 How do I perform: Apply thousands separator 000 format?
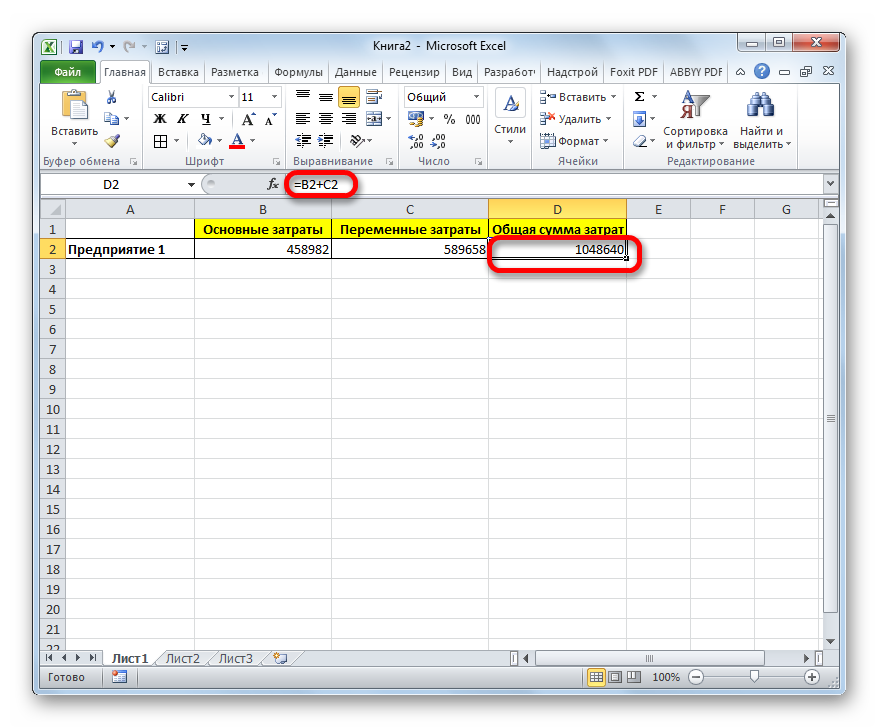(473, 119)
